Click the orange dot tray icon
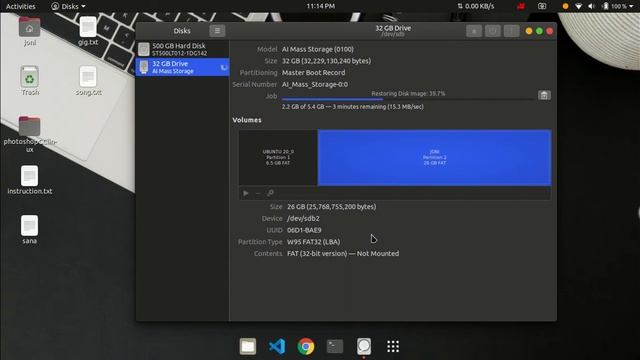640x360 pixels. coord(565,6)
